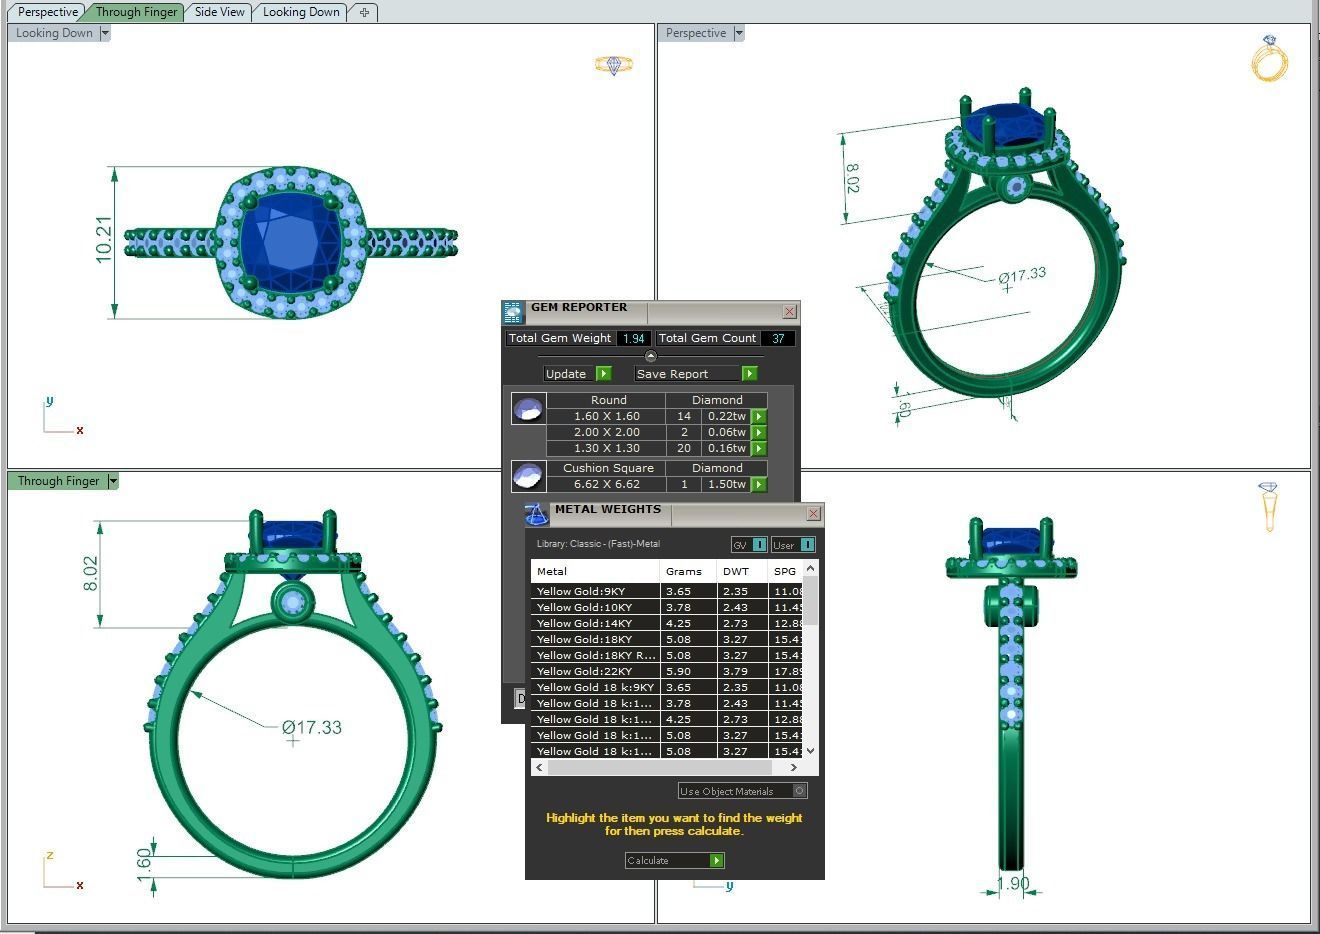Click the Gem Reporter title bar icon

coord(512,311)
